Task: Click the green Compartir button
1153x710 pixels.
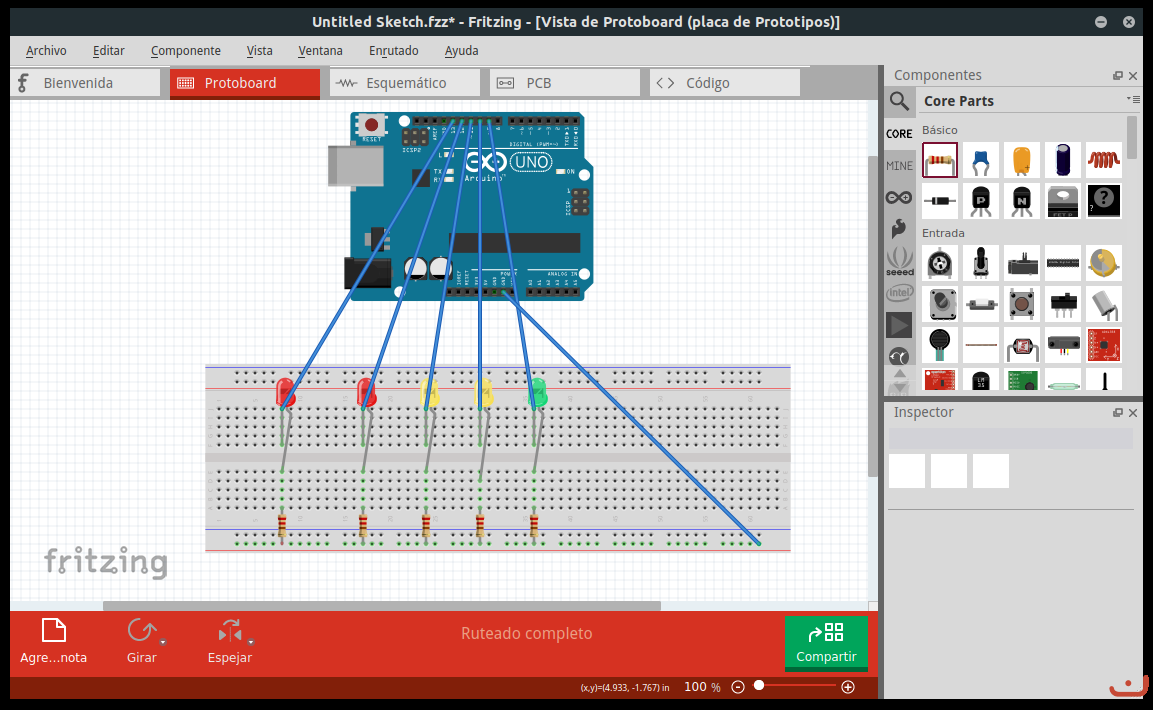Action: tap(826, 642)
